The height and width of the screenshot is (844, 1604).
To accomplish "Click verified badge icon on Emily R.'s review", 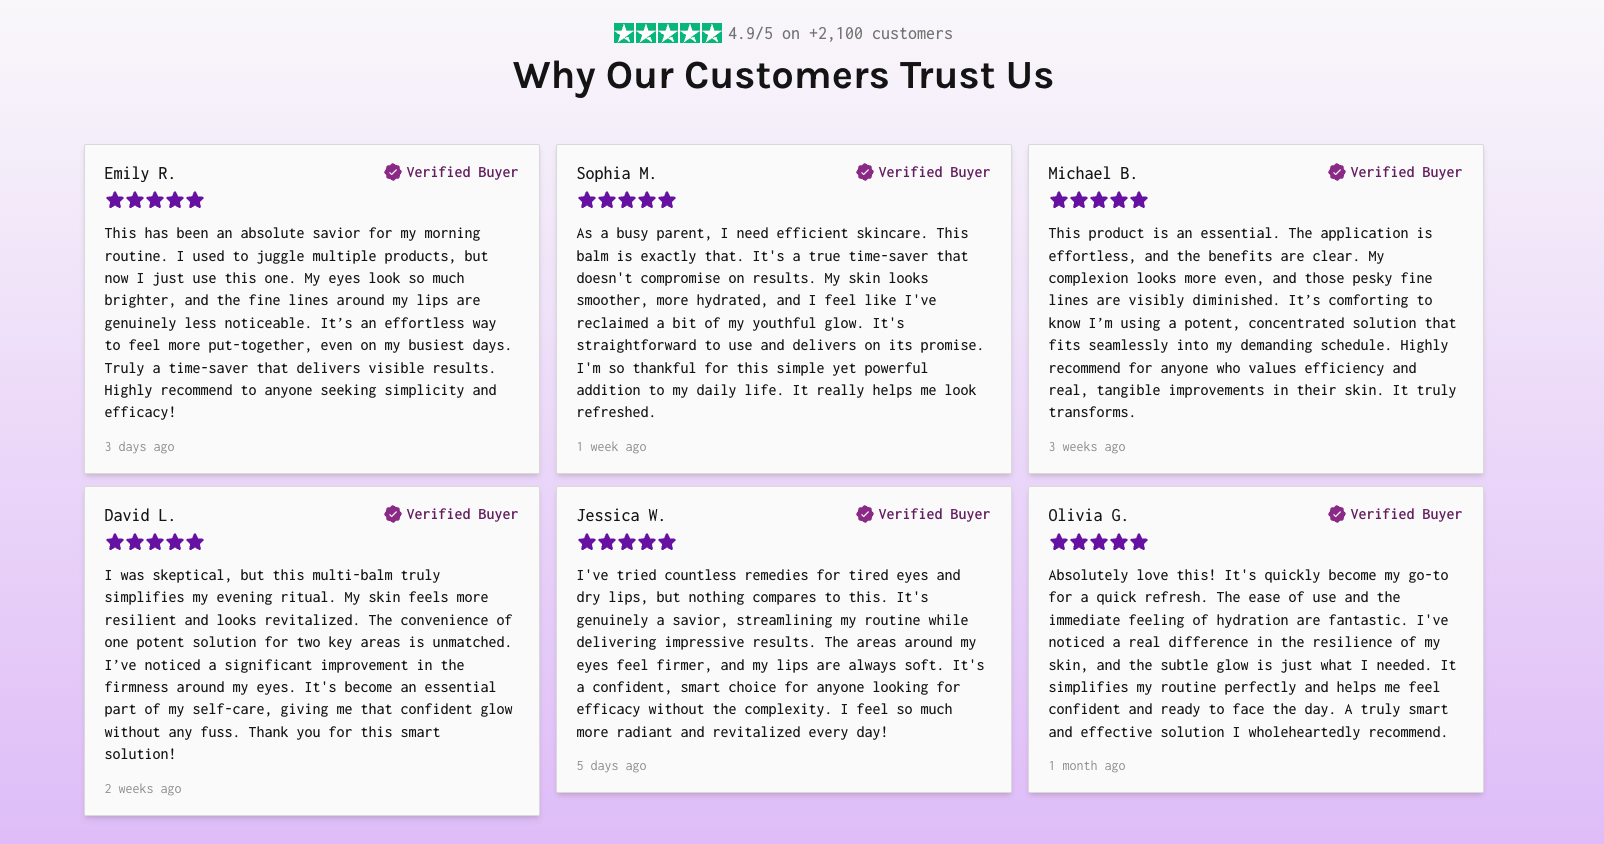I will click(393, 172).
